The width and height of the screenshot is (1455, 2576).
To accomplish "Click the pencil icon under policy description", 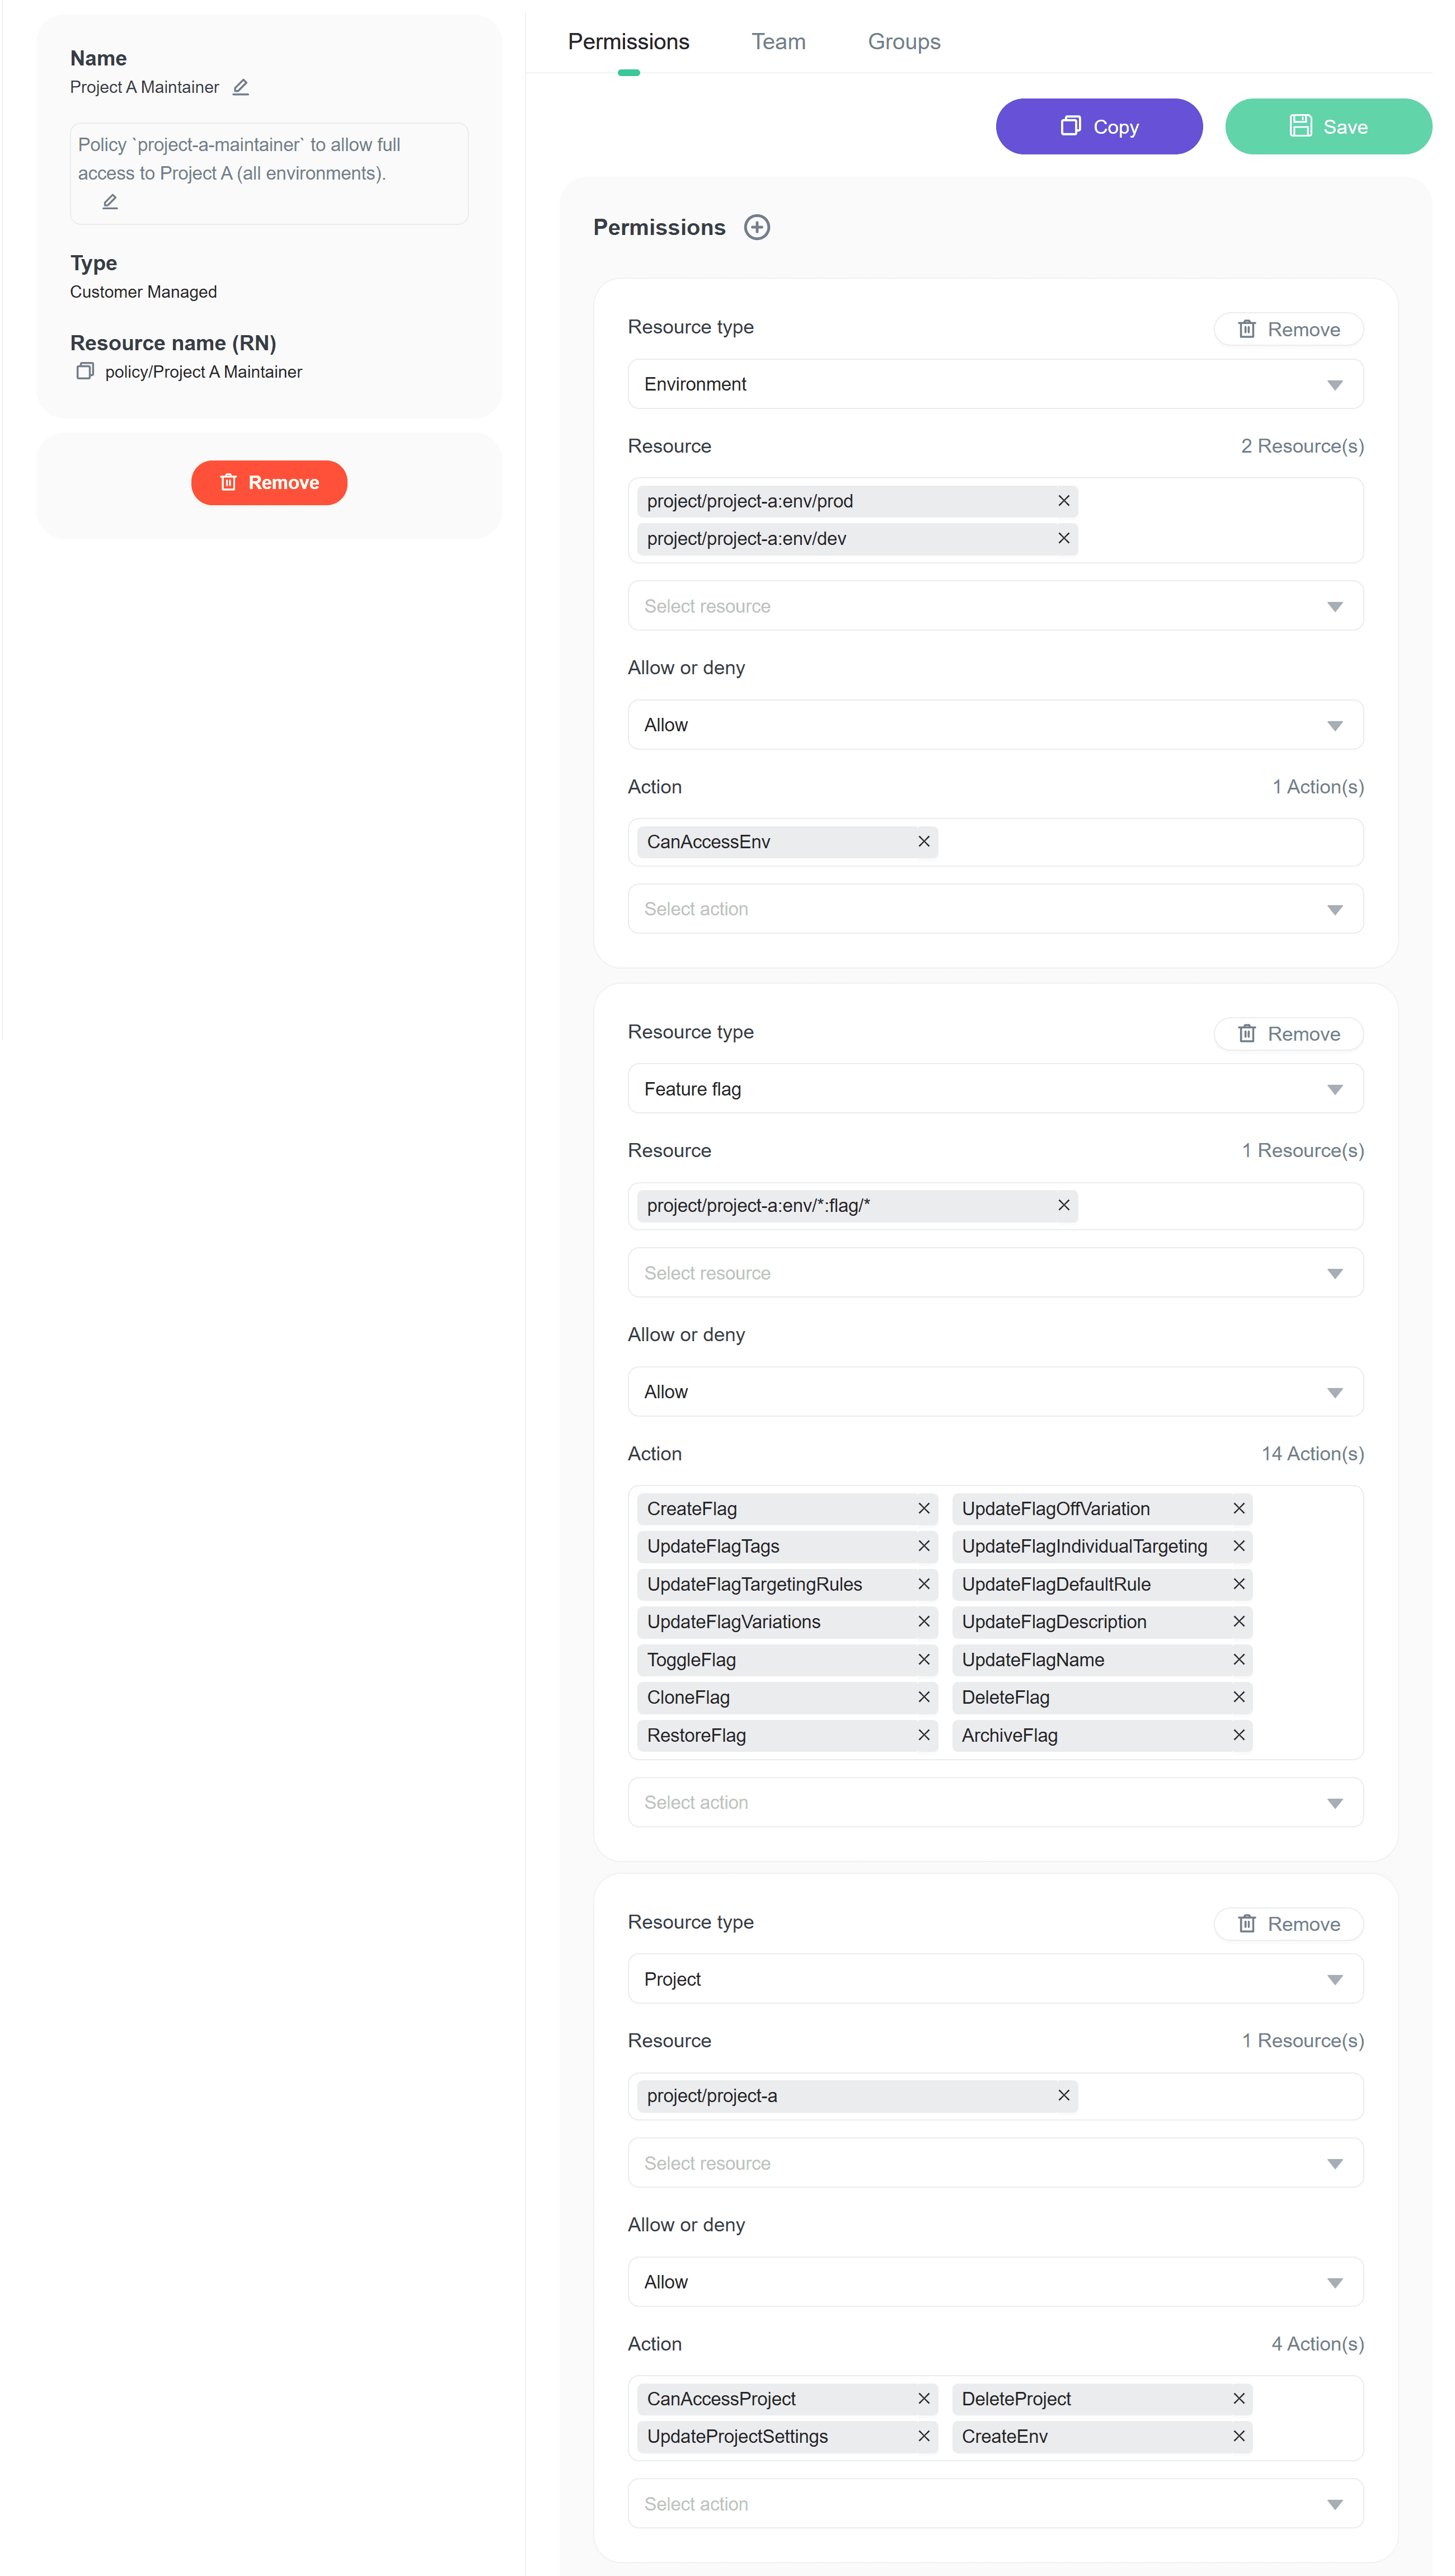I will click(x=110, y=202).
